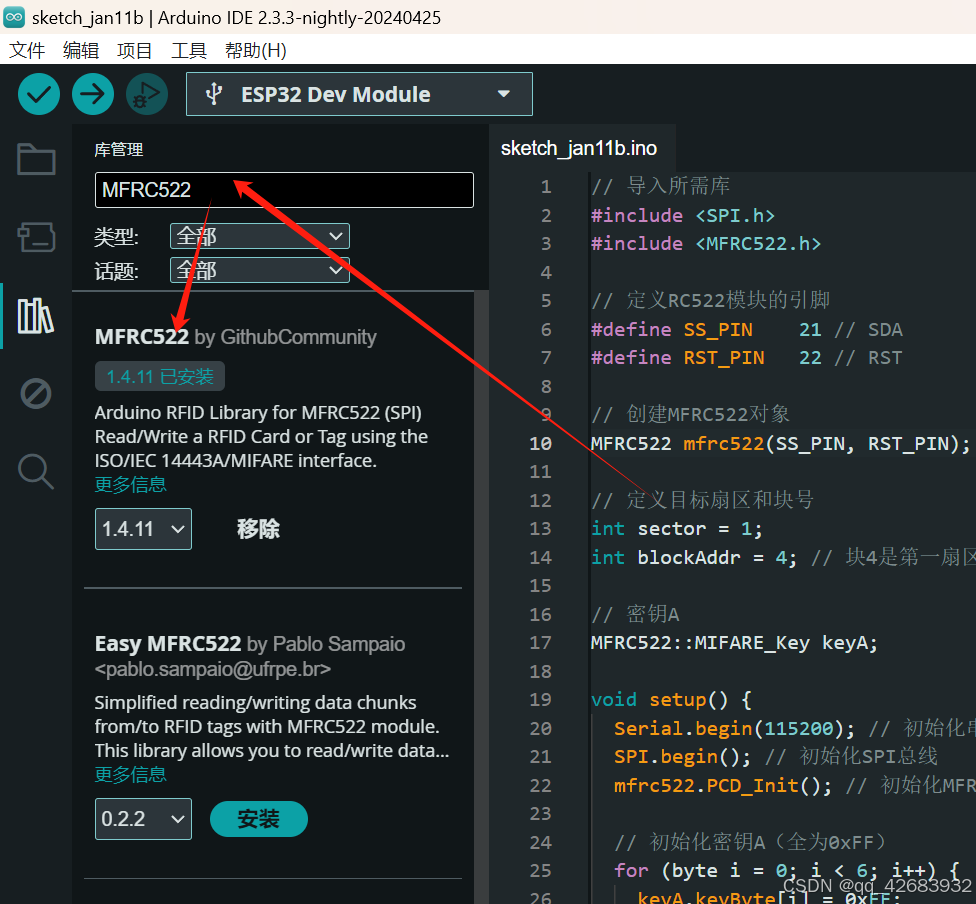Select the Library Manager books icon
976x904 pixels.
pos(35,316)
